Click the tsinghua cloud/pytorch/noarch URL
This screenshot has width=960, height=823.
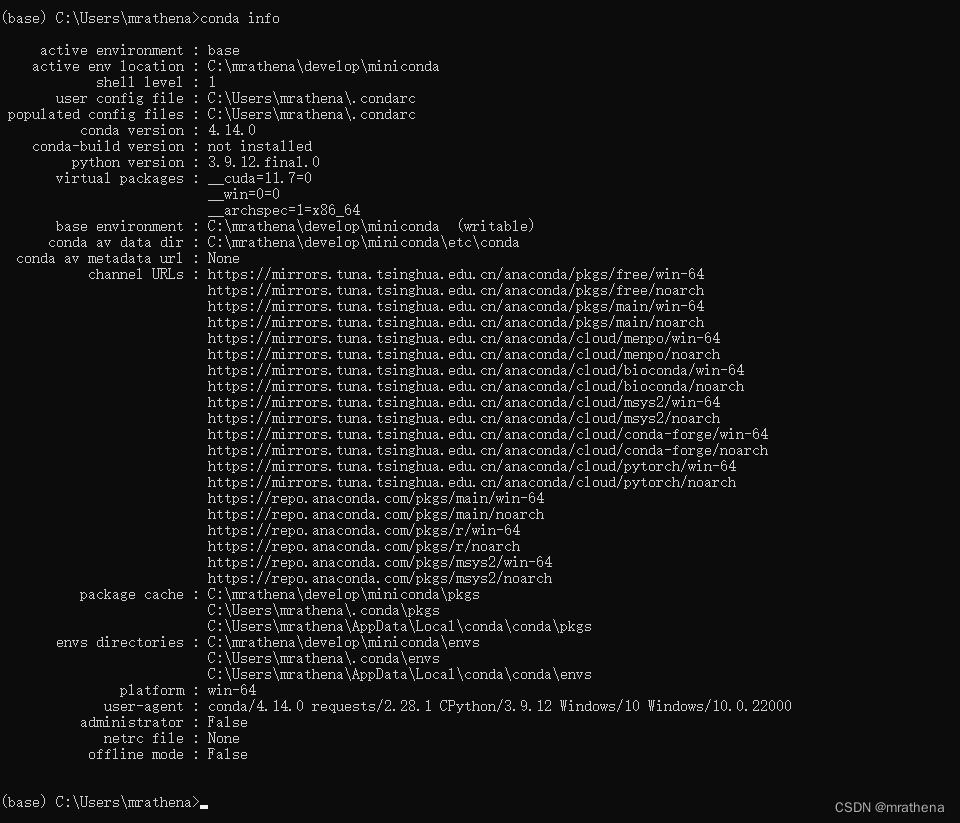[x=471, y=482]
